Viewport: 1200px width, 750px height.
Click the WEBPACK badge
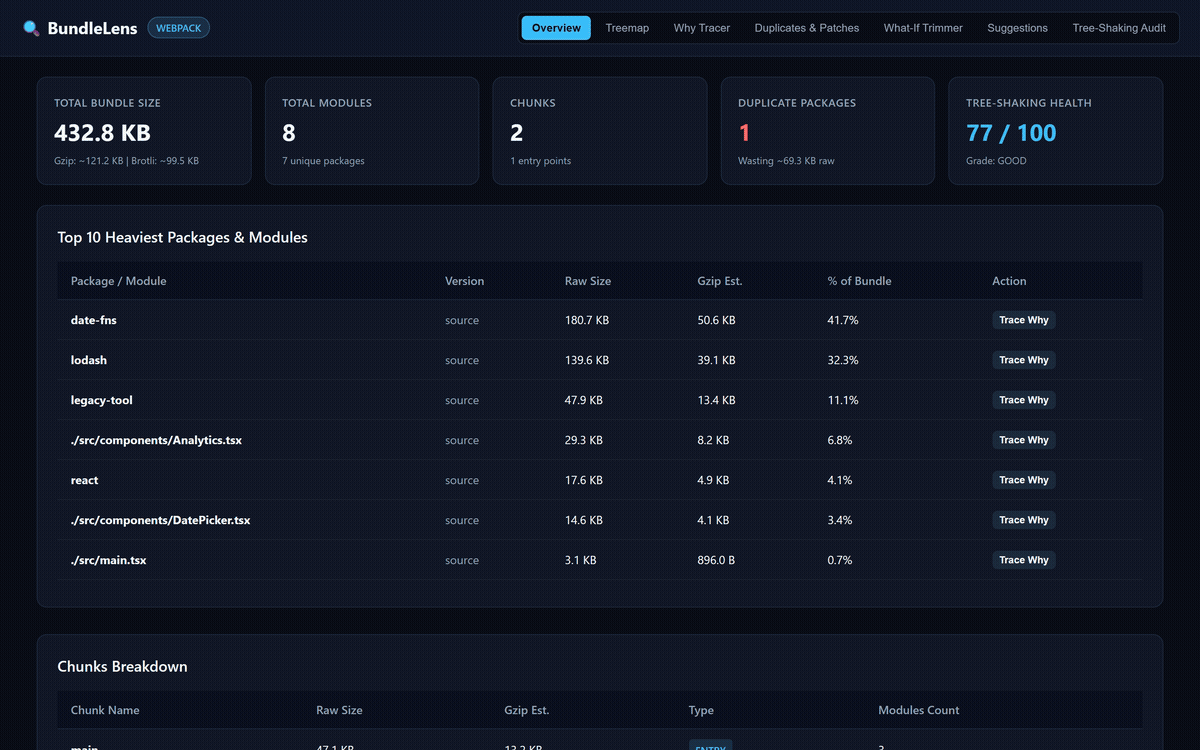click(x=178, y=28)
